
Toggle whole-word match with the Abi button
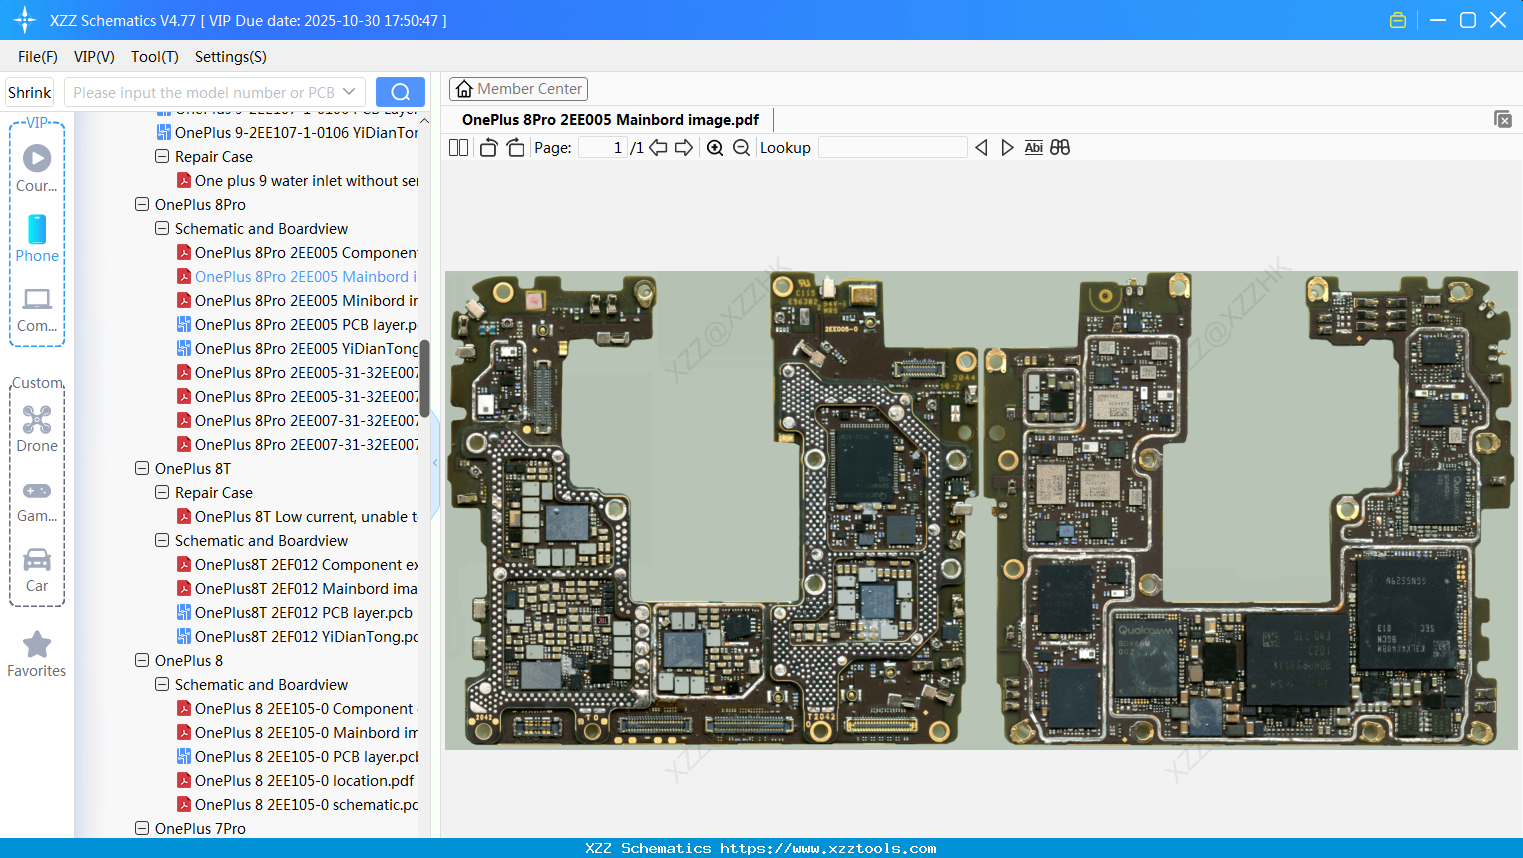pos(1033,147)
